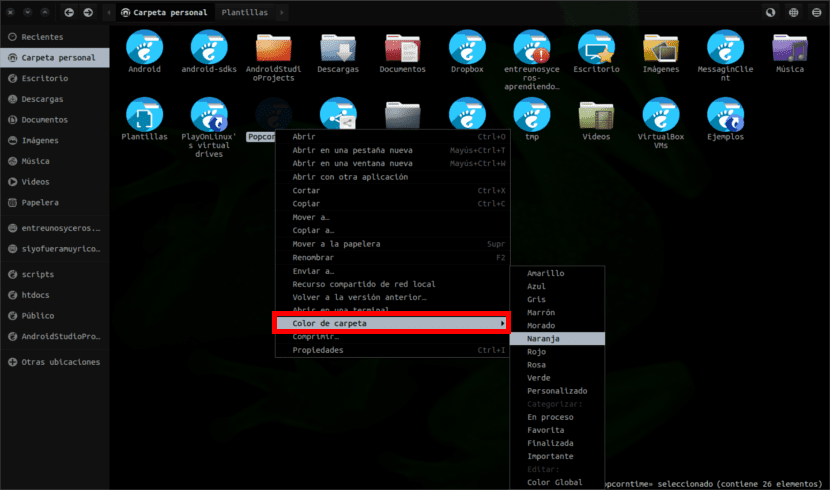Choose Abrir in the context menu

(x=392, y=137)
